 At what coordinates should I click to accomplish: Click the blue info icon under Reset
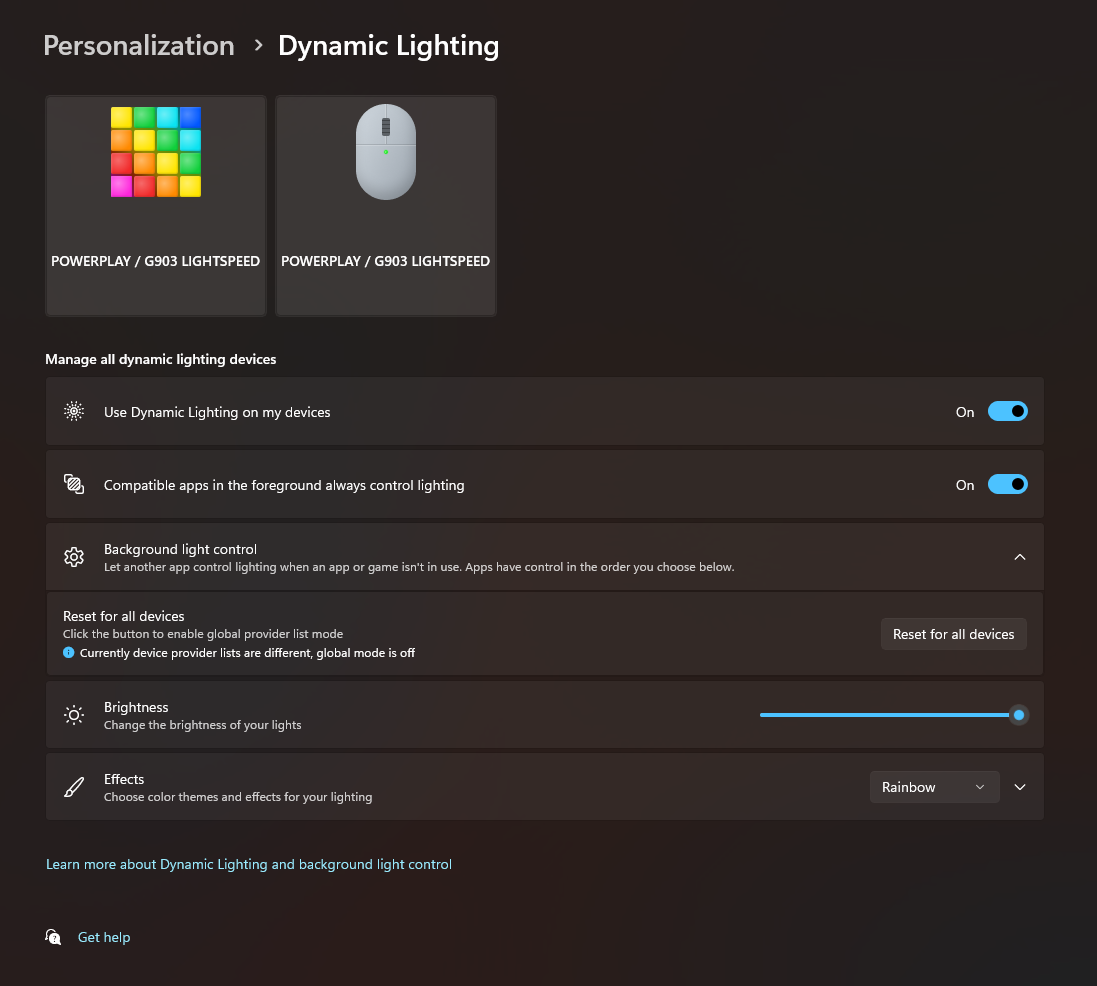click(x=69, y=653)
